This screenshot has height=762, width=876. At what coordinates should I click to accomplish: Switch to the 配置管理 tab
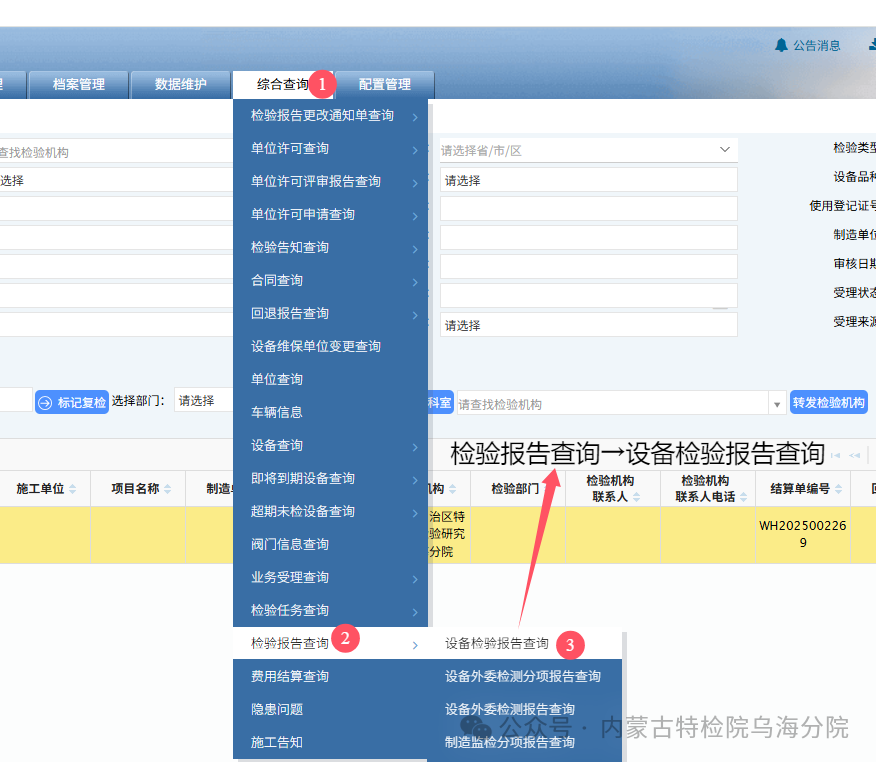click(x=386, y=84)
